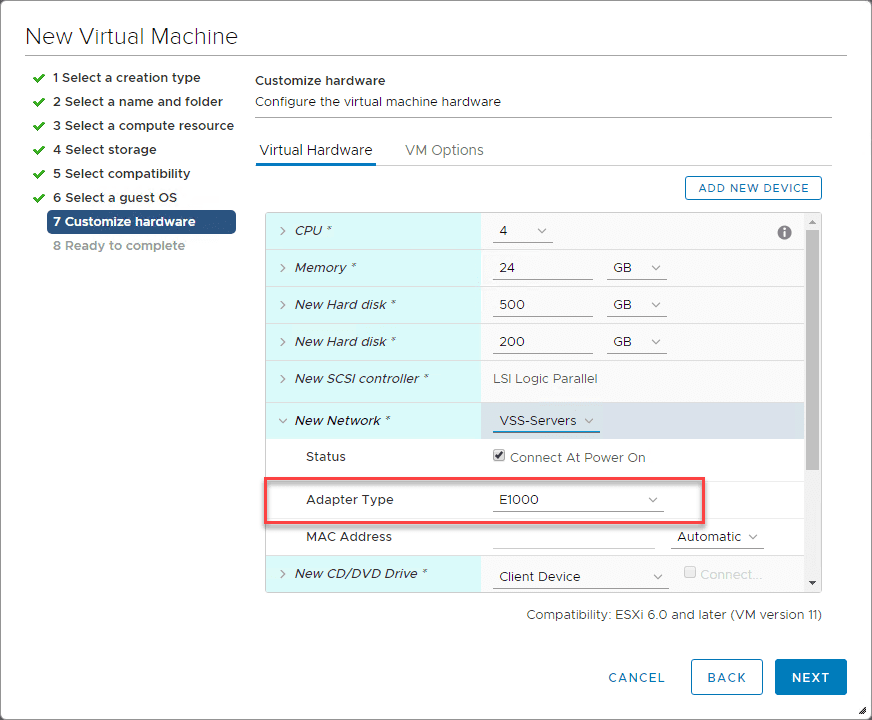Click the CPU info icon
This screenshot has width=872, height=720.
(784, 232)
